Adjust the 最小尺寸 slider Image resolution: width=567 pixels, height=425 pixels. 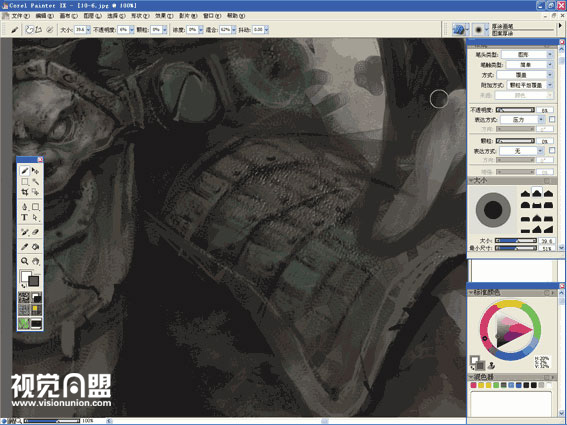[516, 248]
